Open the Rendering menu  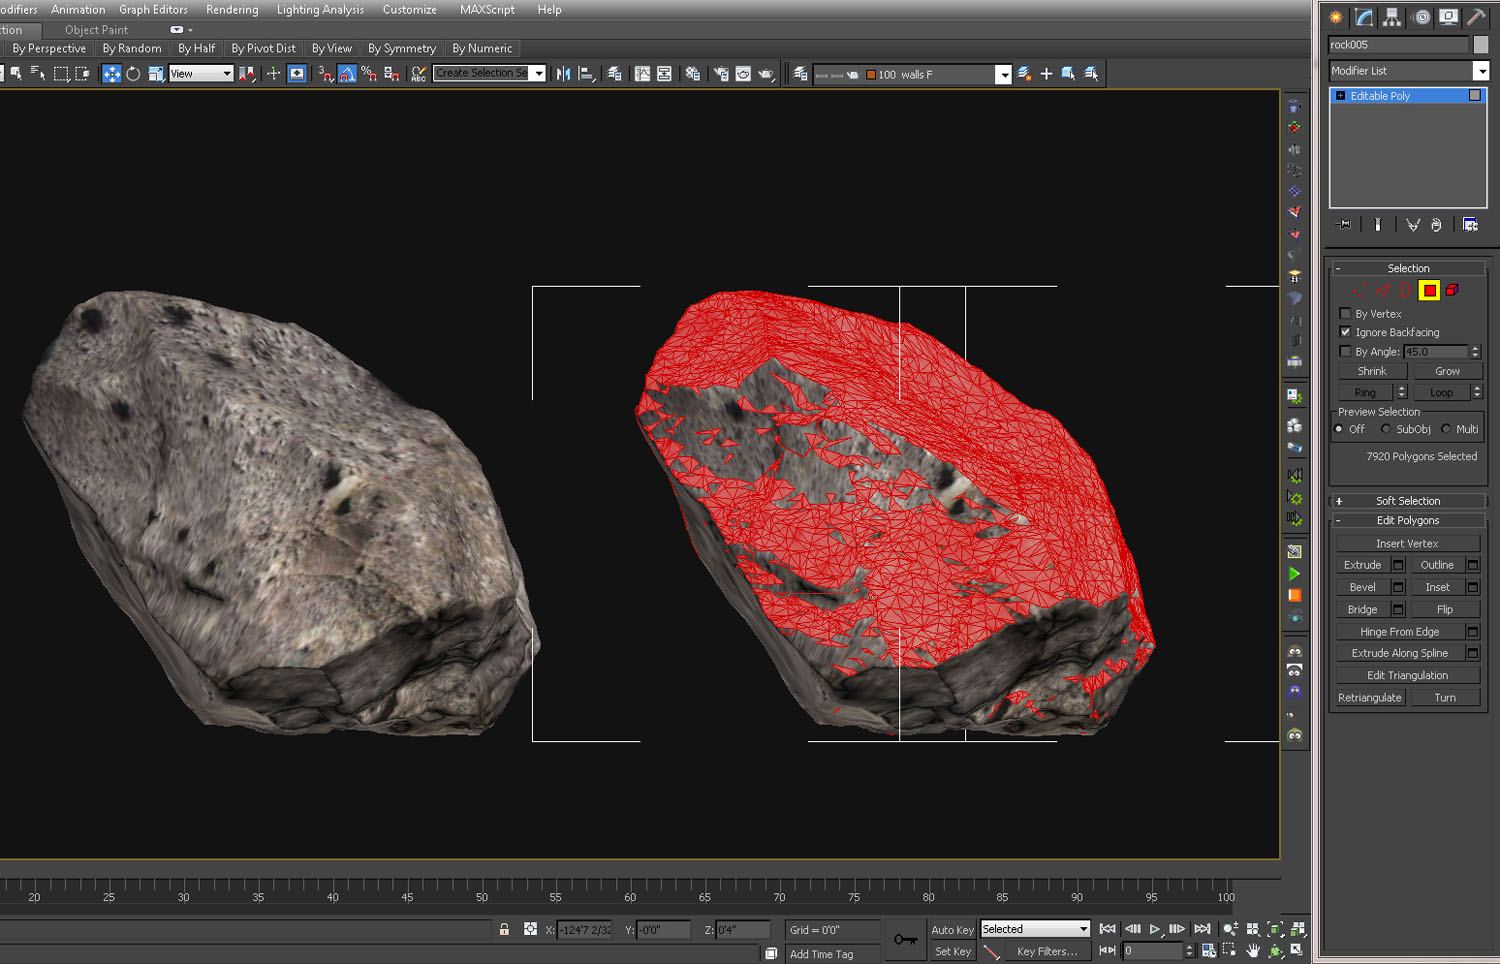[232, 10]
